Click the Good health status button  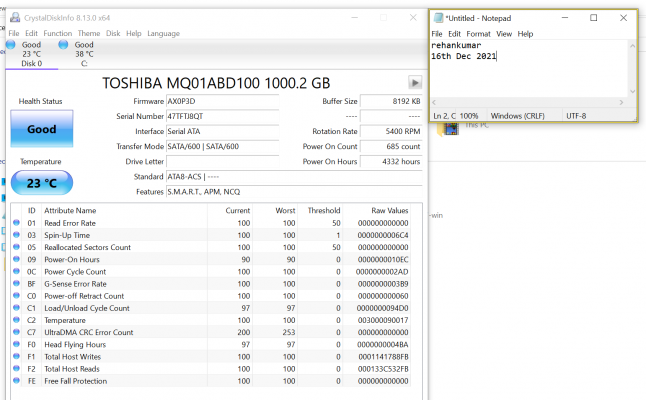42,129
